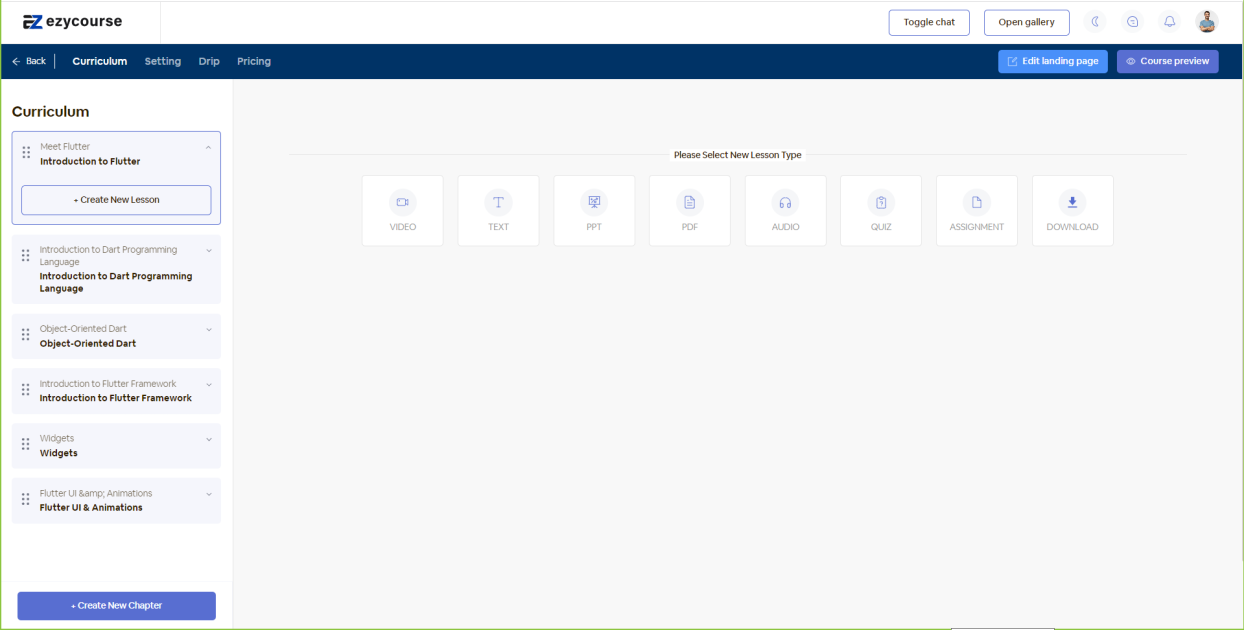Open the notifications bell icon

pyautogui.click(x=1169, y=22)
